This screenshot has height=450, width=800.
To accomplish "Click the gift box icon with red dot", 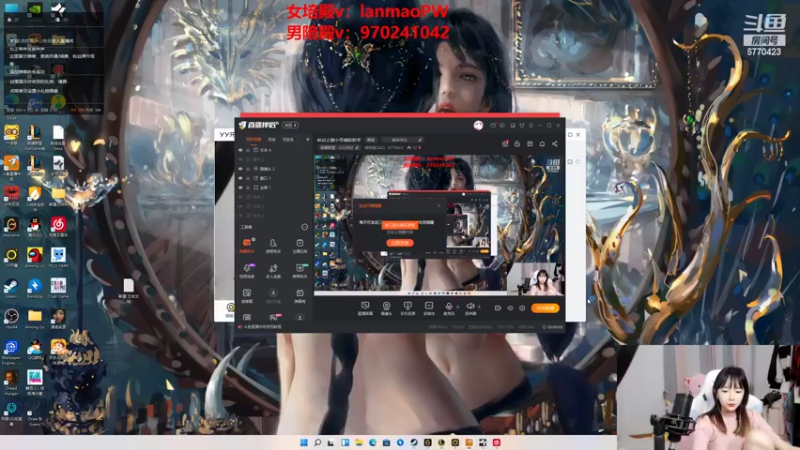I will point(505,144).
